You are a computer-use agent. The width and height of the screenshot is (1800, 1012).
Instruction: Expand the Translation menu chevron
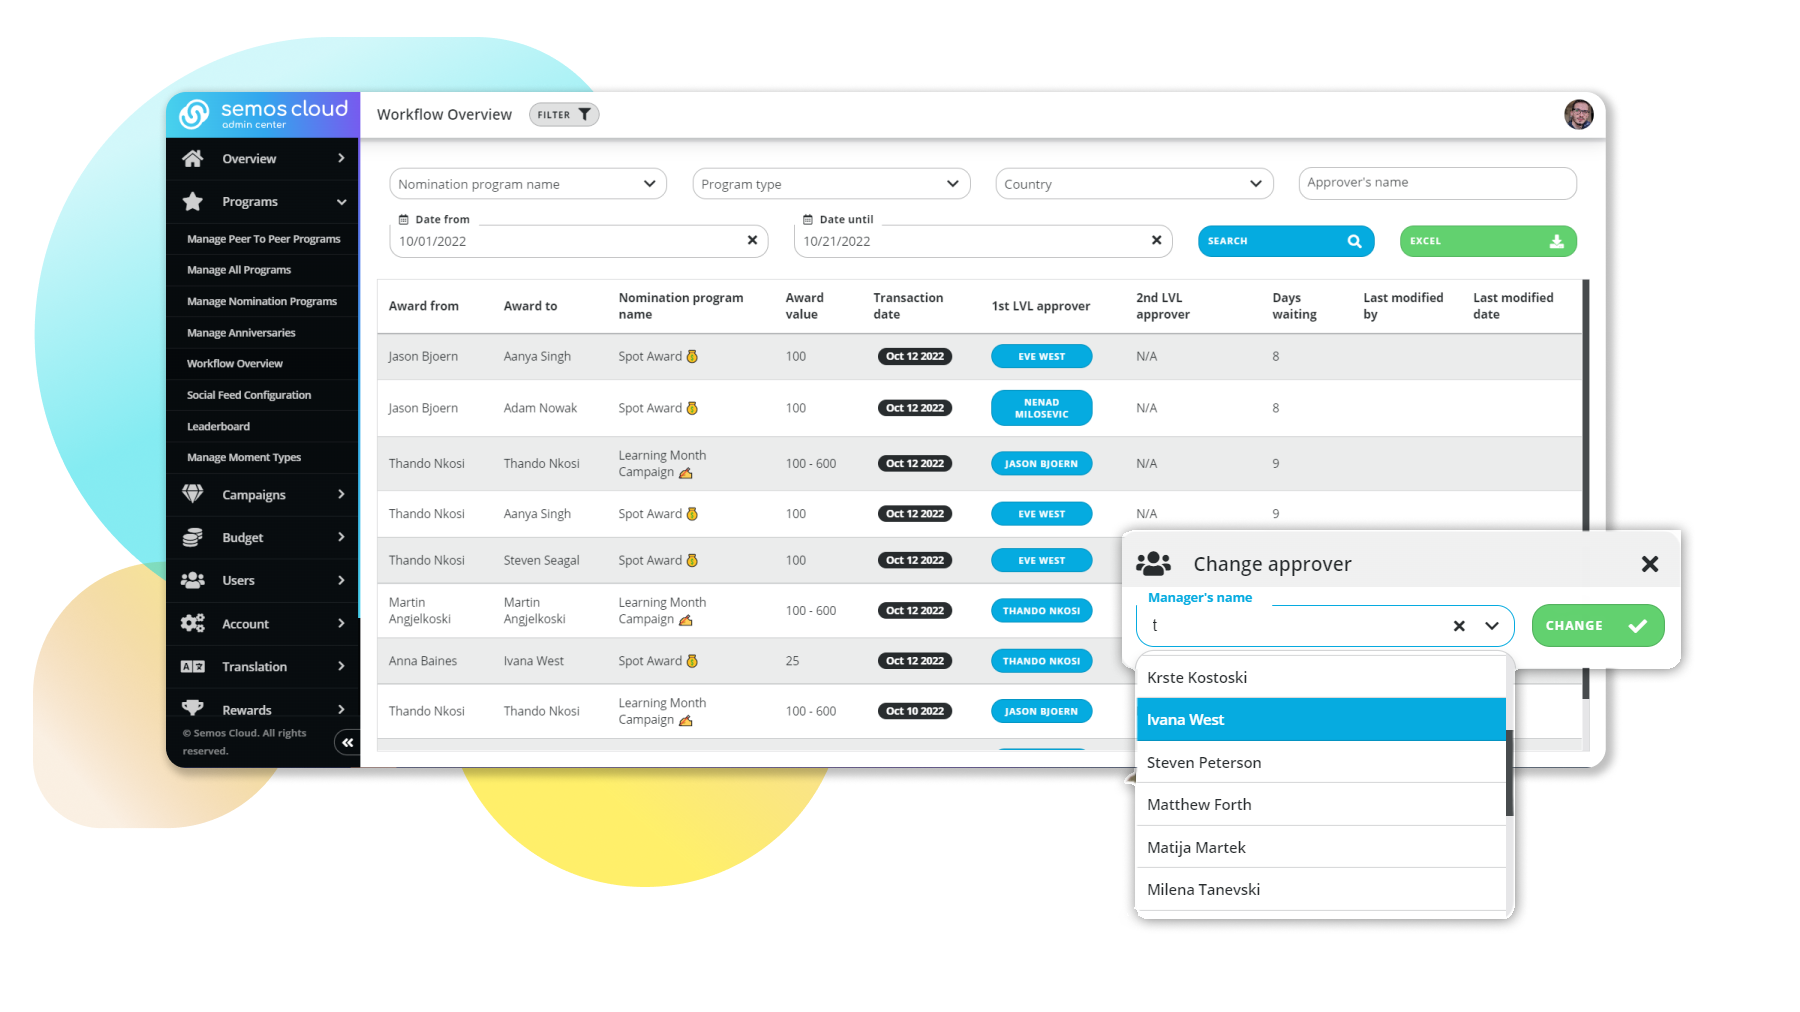(x=341, y=666)
